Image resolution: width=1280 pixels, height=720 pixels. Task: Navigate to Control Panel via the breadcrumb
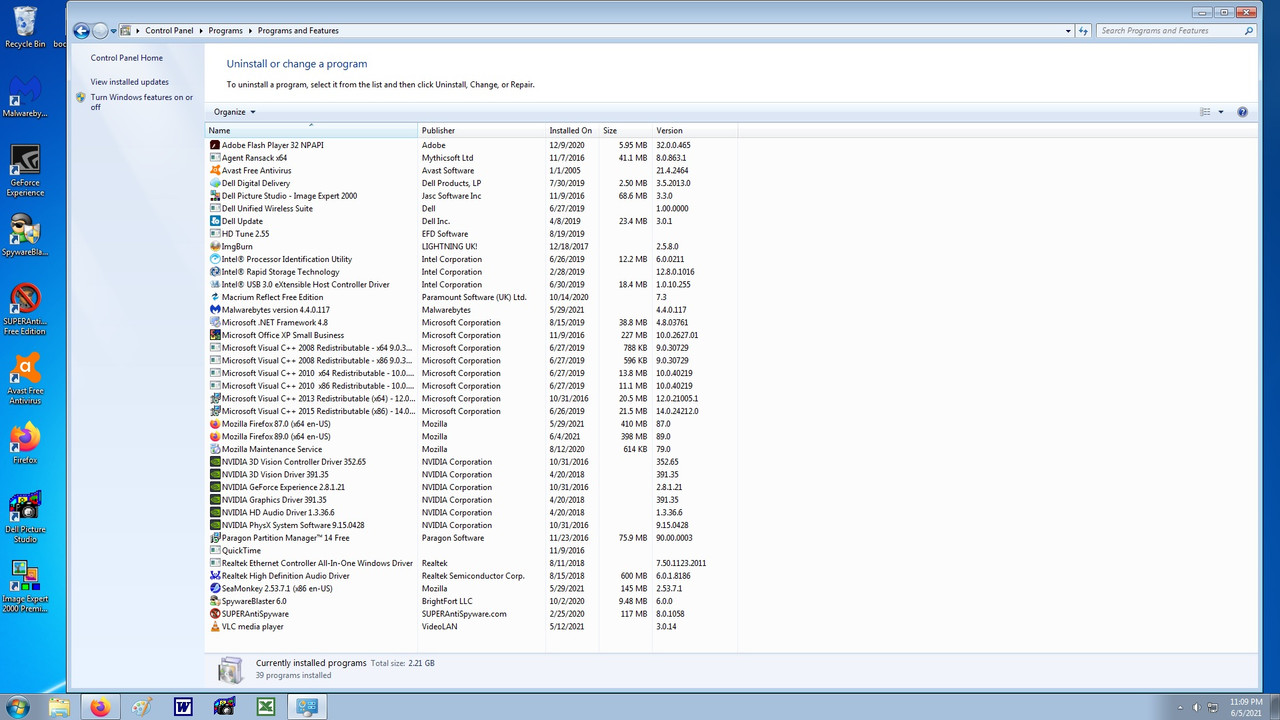(169, 31)
